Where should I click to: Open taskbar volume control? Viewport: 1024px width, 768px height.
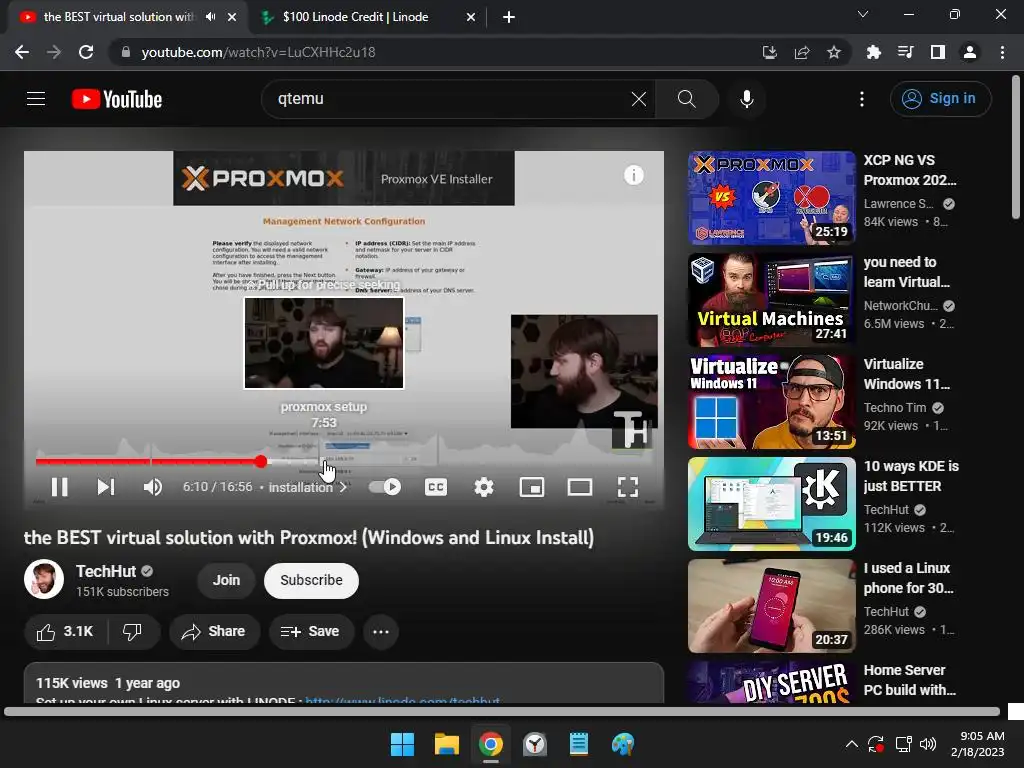(927, 744)
